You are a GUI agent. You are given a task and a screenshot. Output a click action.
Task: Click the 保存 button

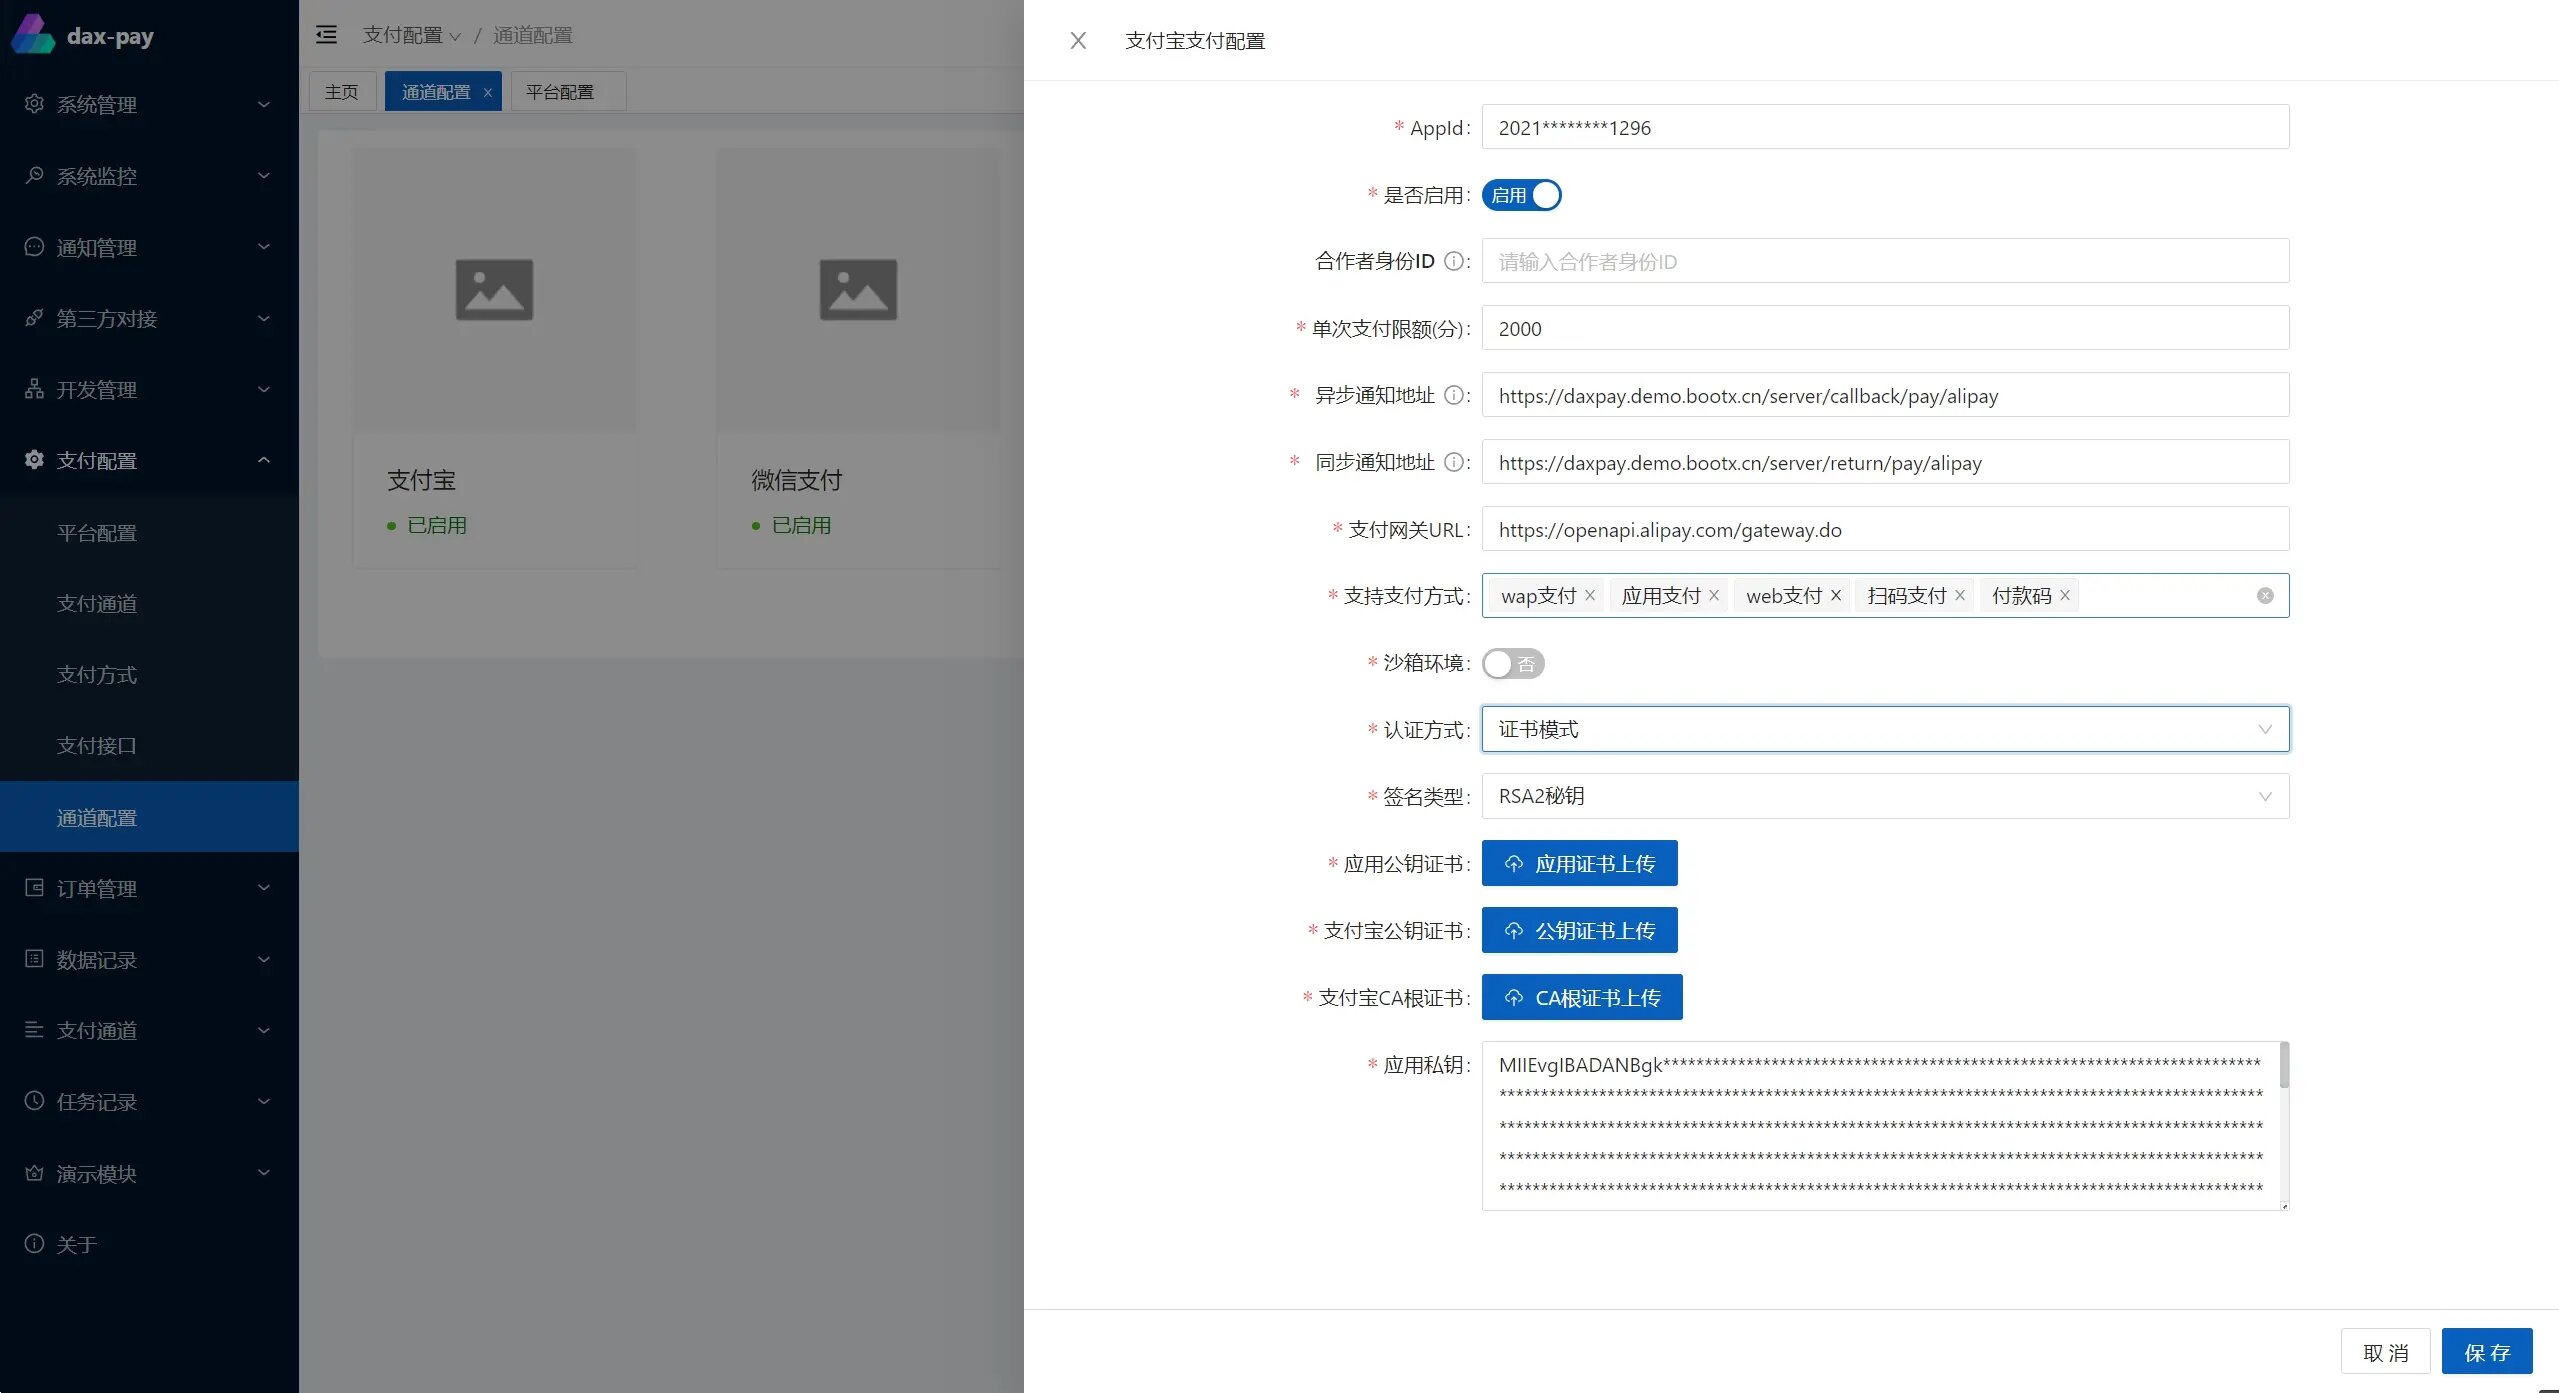[x=2487, y=1352]
